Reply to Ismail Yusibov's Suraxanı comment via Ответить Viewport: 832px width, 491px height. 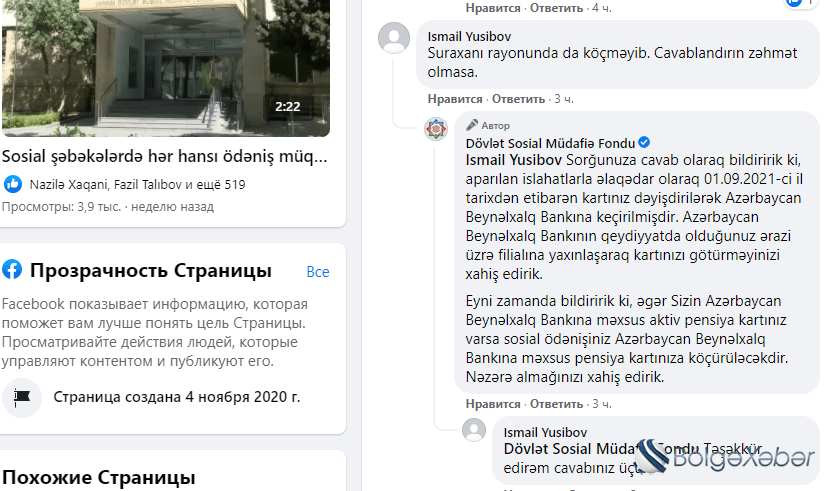pos(518,99)
